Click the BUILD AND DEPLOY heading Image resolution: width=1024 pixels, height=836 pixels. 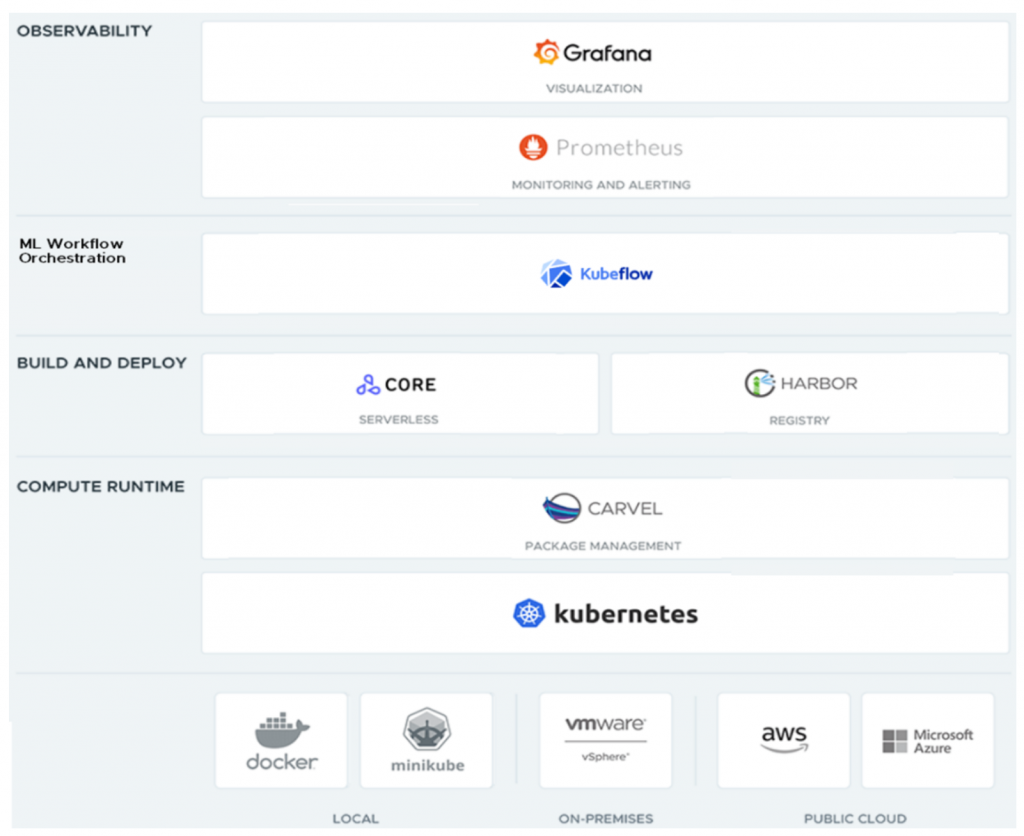point(102,362)
